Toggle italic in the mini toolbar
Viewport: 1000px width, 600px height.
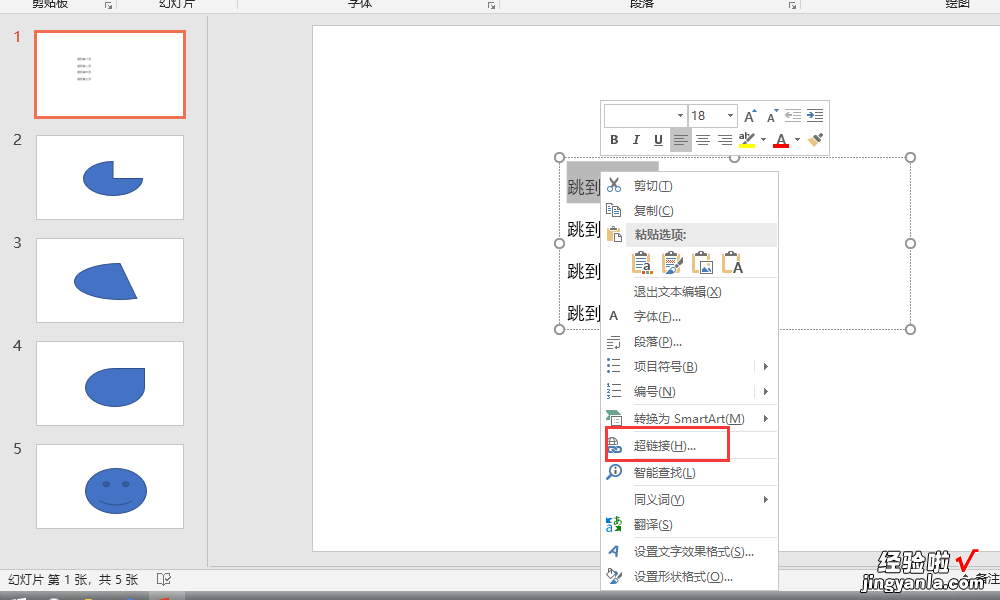tap(636, 140)
